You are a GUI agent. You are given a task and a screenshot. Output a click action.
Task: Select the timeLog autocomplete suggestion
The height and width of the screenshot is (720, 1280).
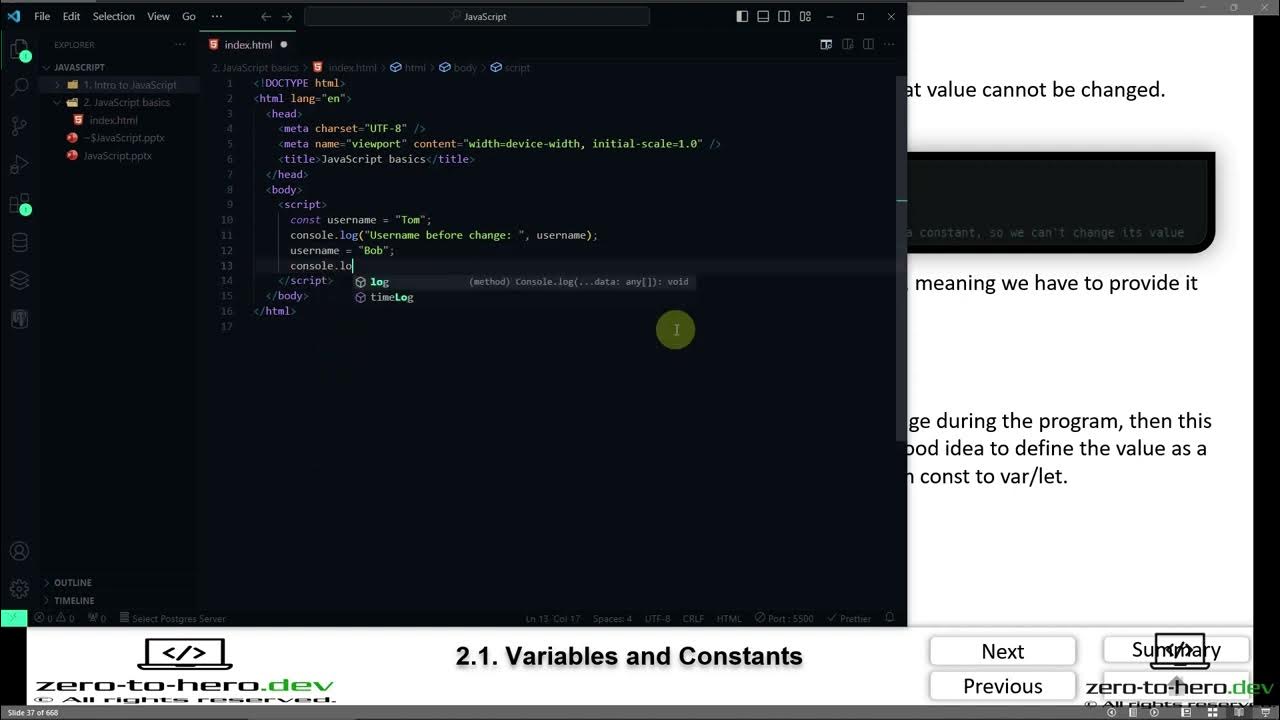pos(524,297)
